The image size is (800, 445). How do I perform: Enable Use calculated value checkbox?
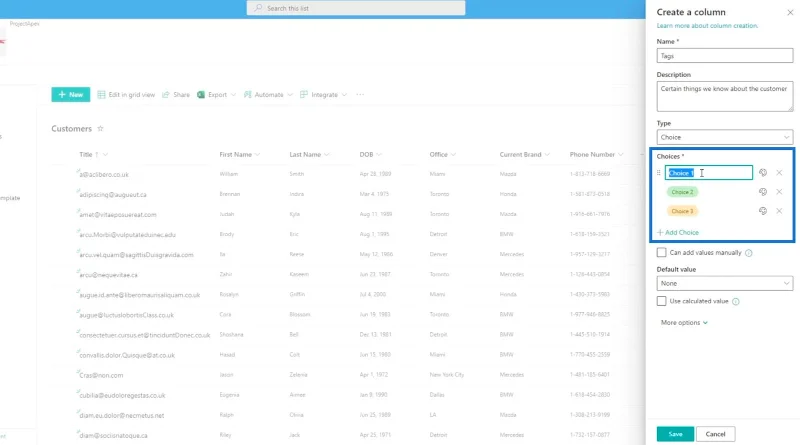tap(661, 301)
